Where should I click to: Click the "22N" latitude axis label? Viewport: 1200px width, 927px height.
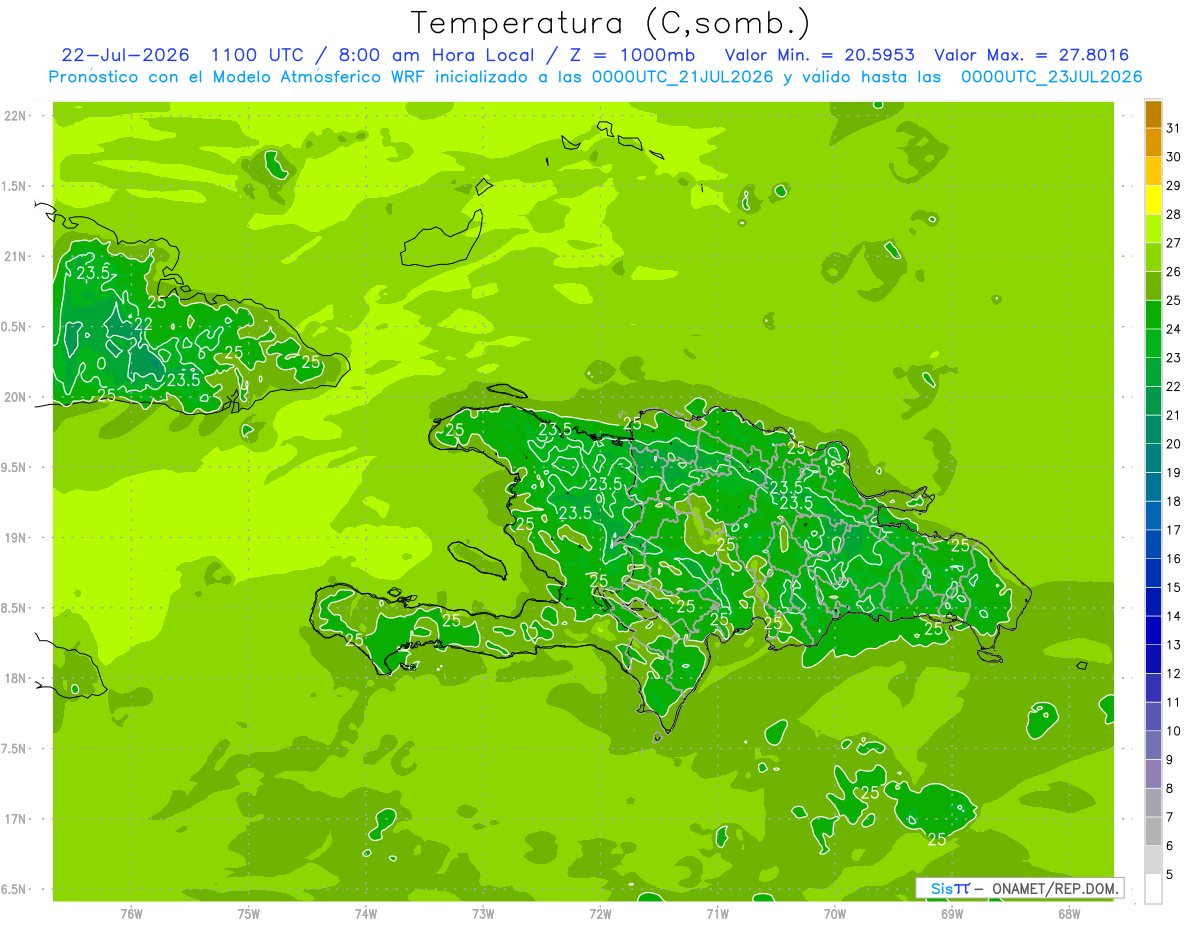coord(15,116)
